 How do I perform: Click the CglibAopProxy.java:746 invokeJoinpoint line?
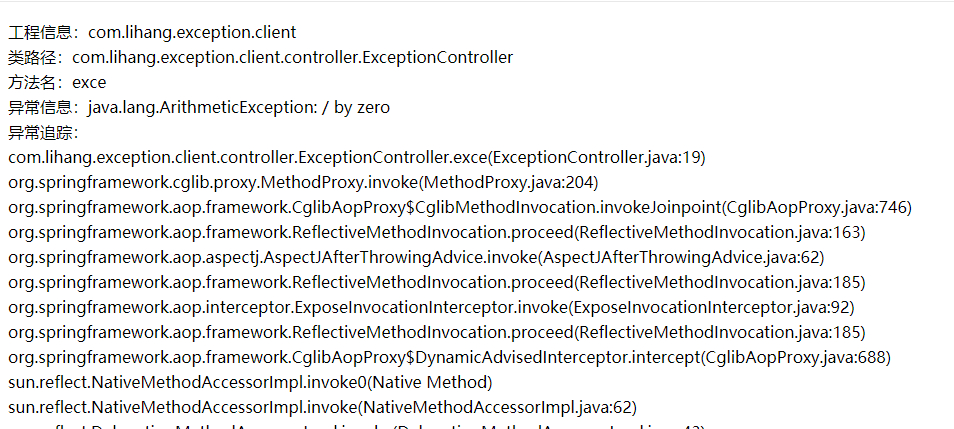[460, 208]
